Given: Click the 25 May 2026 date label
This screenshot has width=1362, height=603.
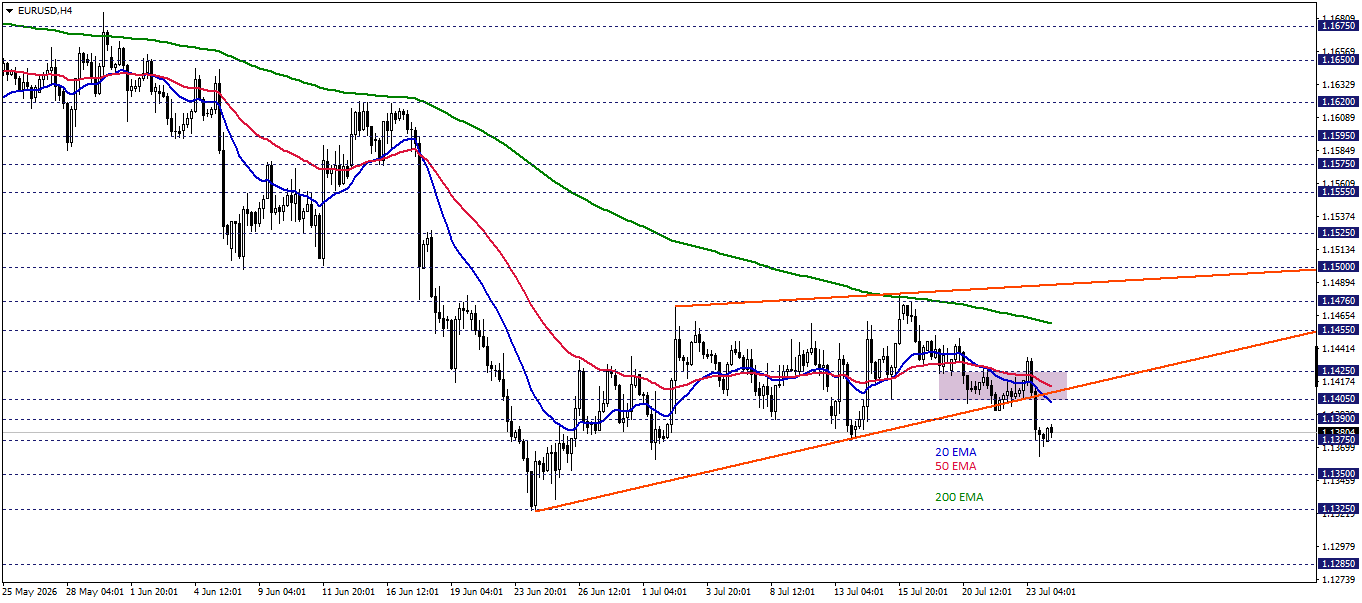Looking at the screenshot, I should [x=29, y=592].
